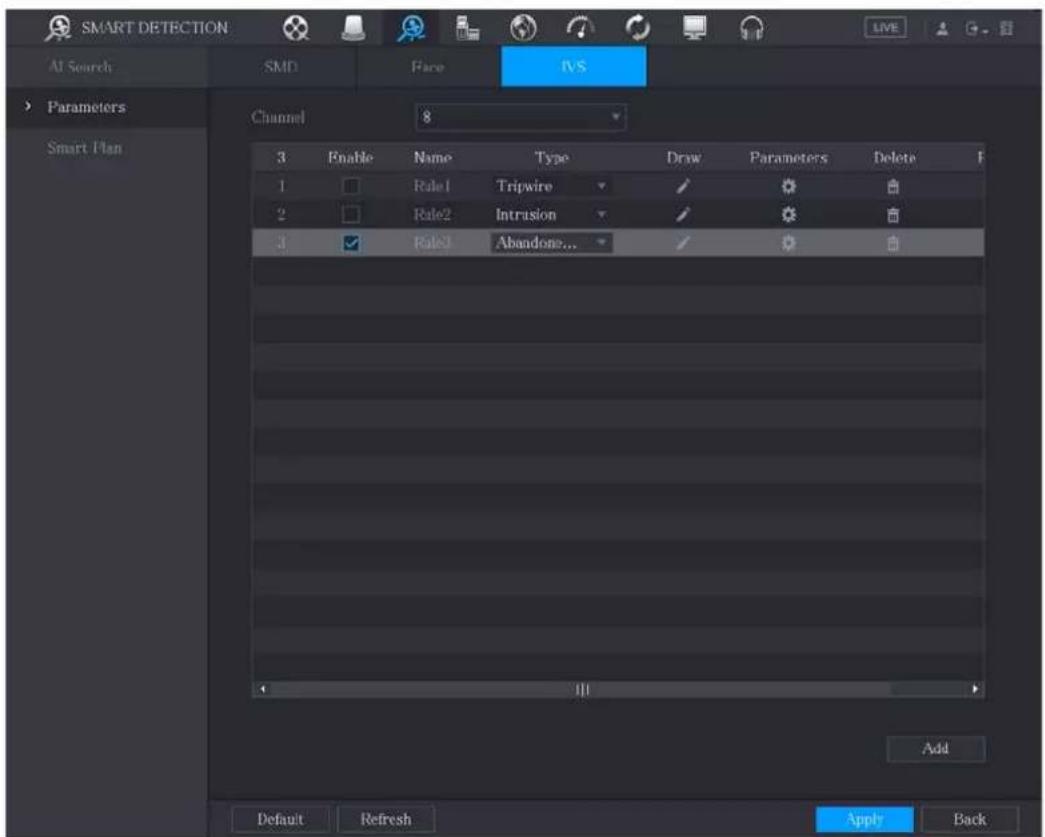Delete Rule3 with trash icon
This screenshot has width=1045, height=837.
[894, 243]
